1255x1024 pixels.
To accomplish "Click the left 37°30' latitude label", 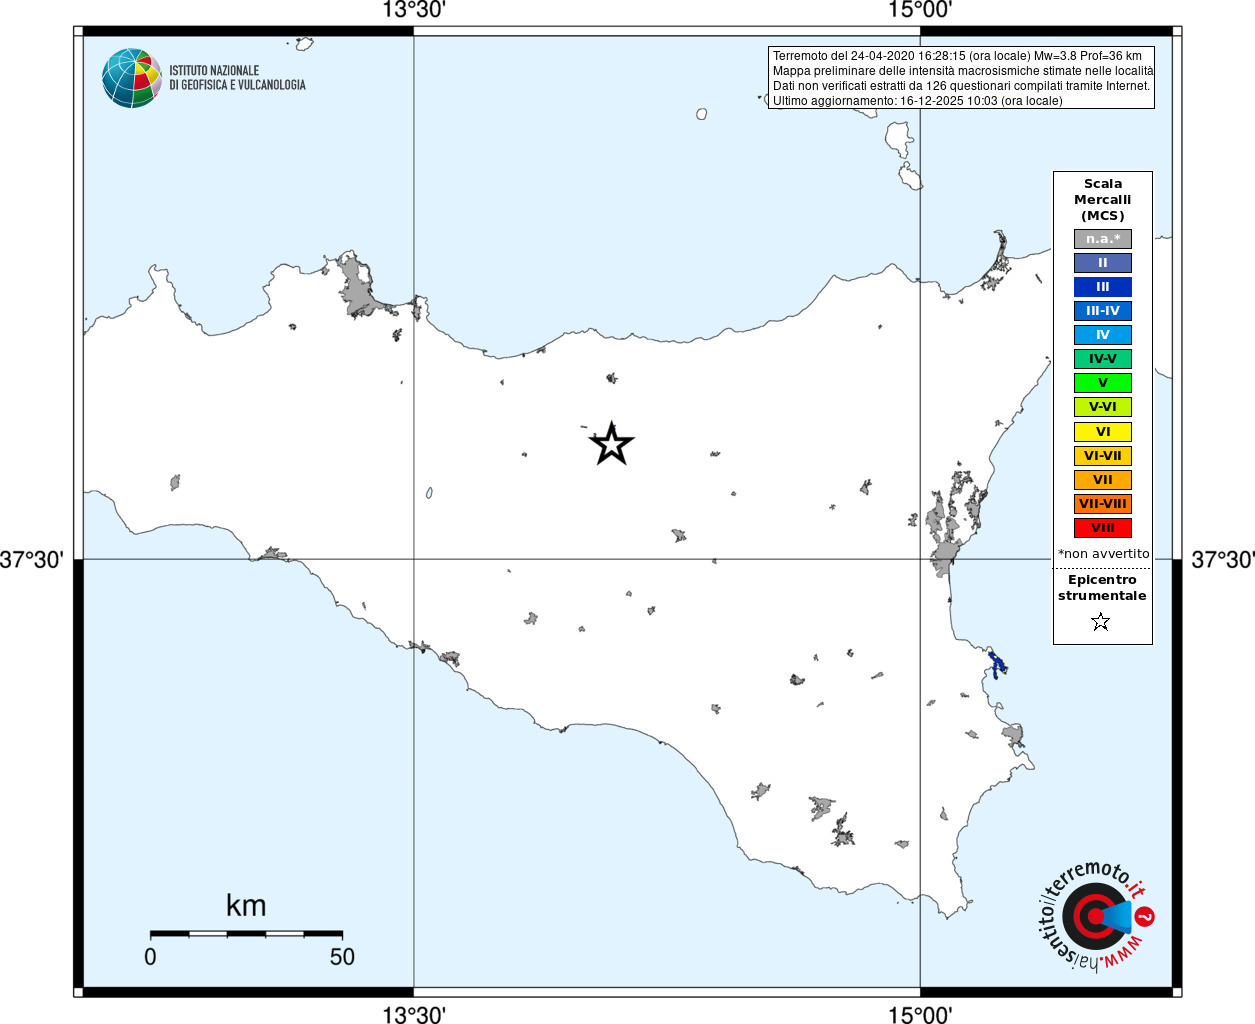I will pos(31,560).
